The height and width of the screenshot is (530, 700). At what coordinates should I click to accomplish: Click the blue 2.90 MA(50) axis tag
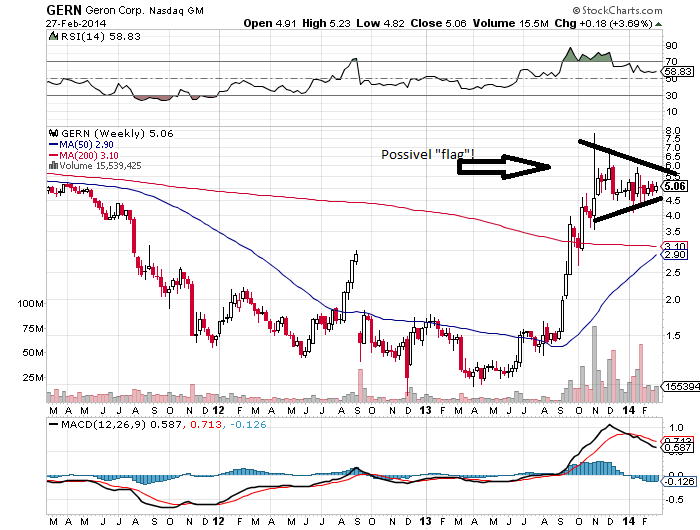675,255
